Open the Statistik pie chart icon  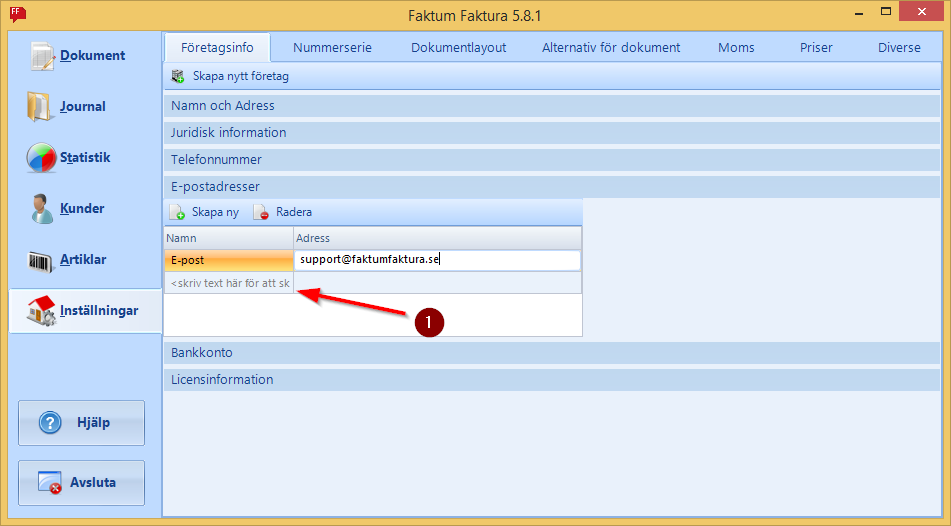point(41,158)
